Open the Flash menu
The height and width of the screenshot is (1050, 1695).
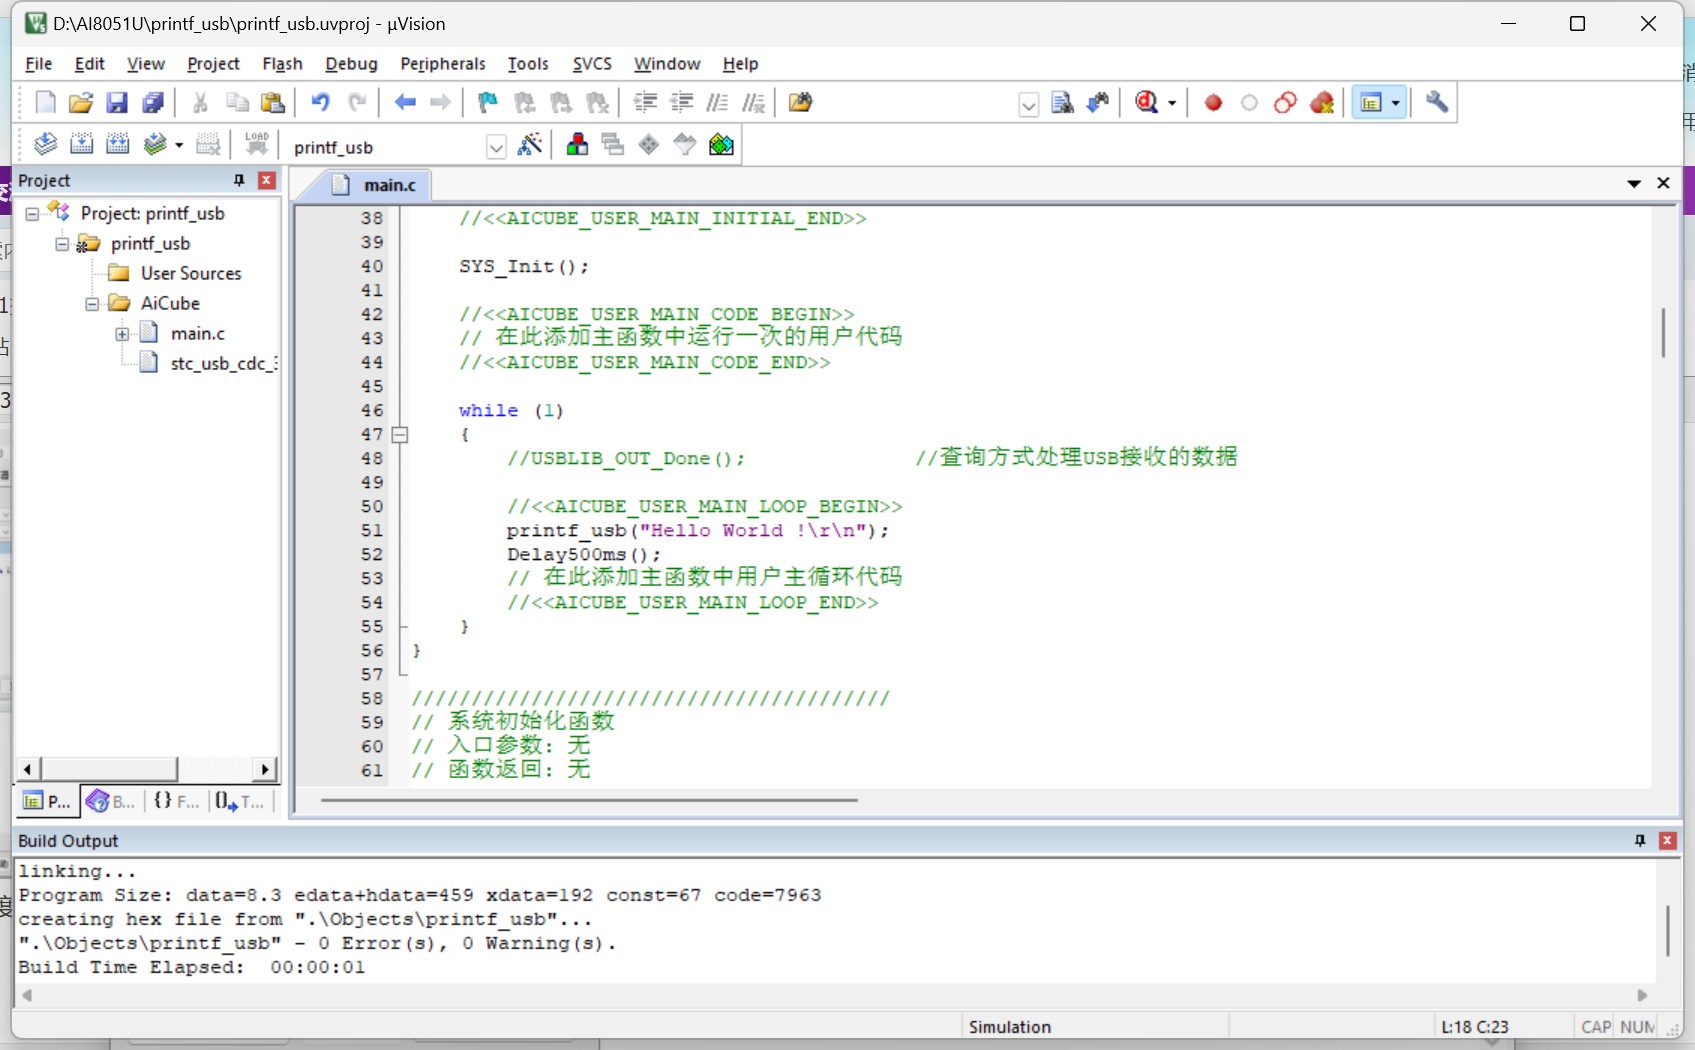[282, 64]
